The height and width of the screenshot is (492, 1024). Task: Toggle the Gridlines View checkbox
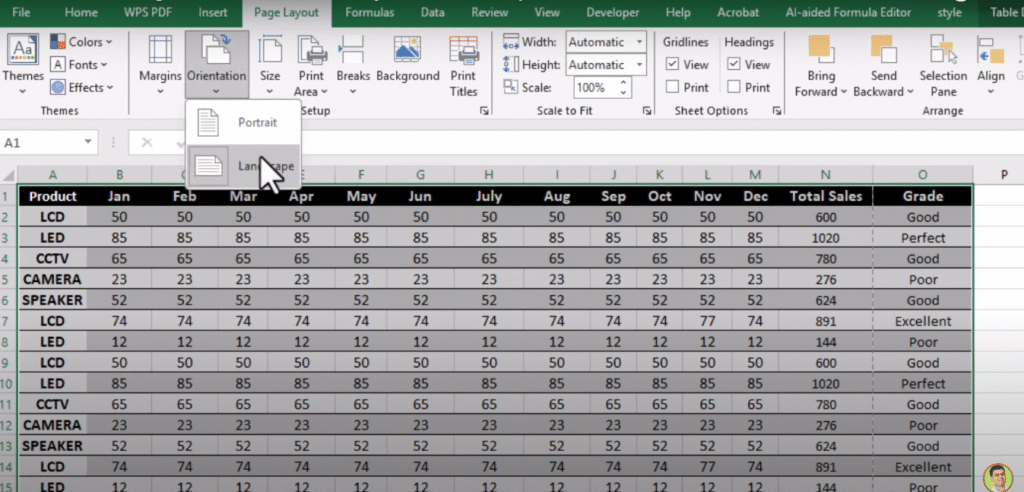tap(673, 64)
